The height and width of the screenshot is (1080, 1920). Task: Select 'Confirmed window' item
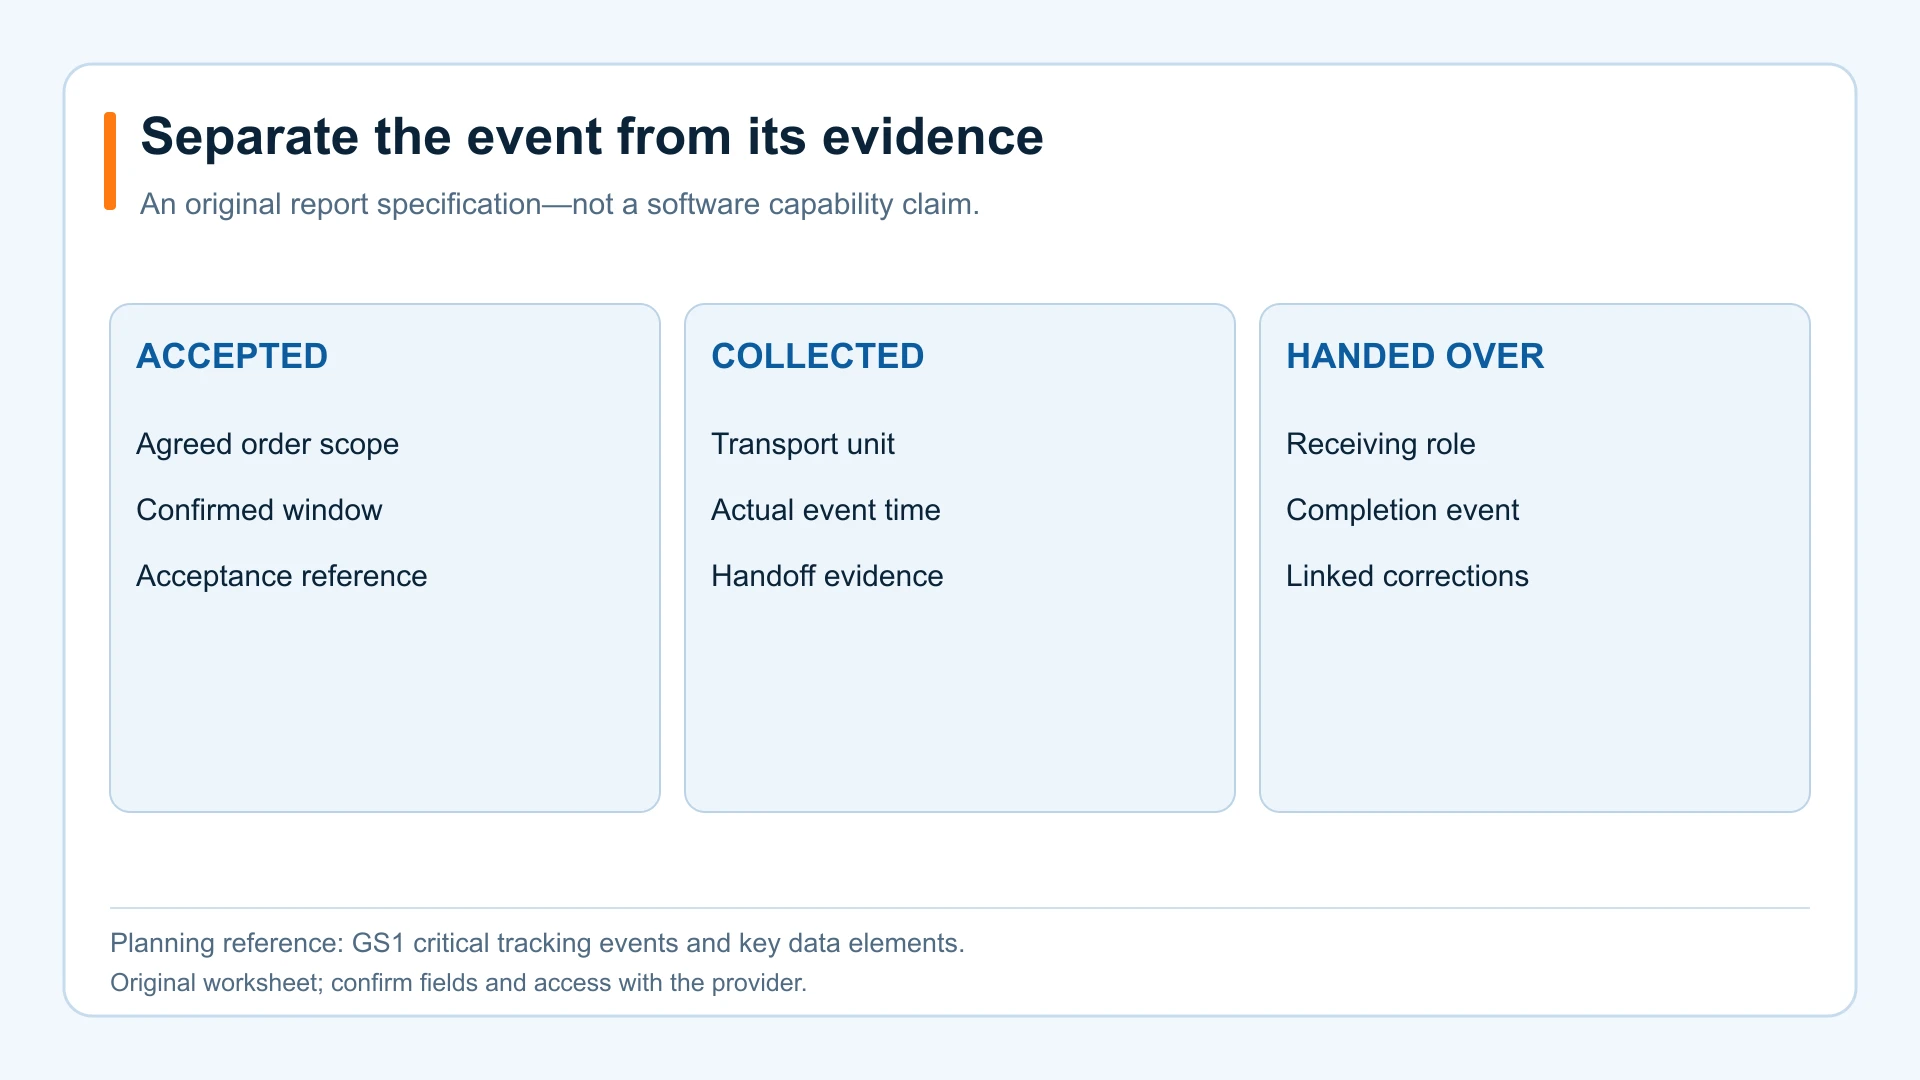point(259,510)
